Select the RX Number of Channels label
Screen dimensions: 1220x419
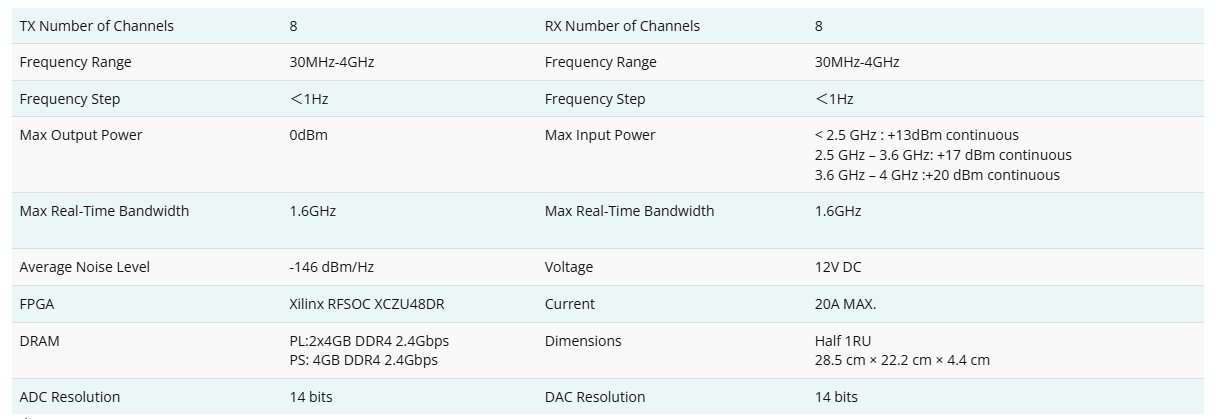coord(622,26)
